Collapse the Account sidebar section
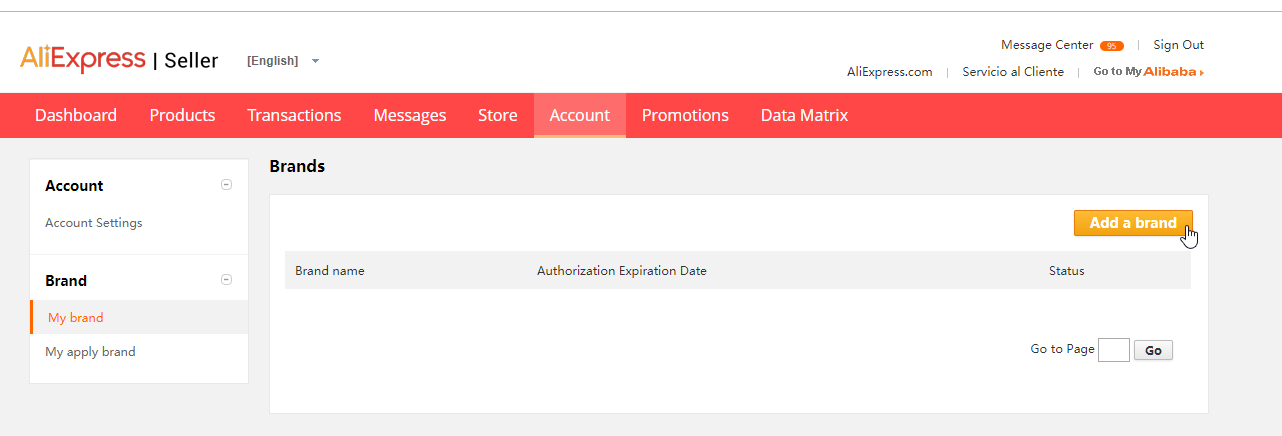Viewport: 1282px width, 436px height. click(226, 185)
